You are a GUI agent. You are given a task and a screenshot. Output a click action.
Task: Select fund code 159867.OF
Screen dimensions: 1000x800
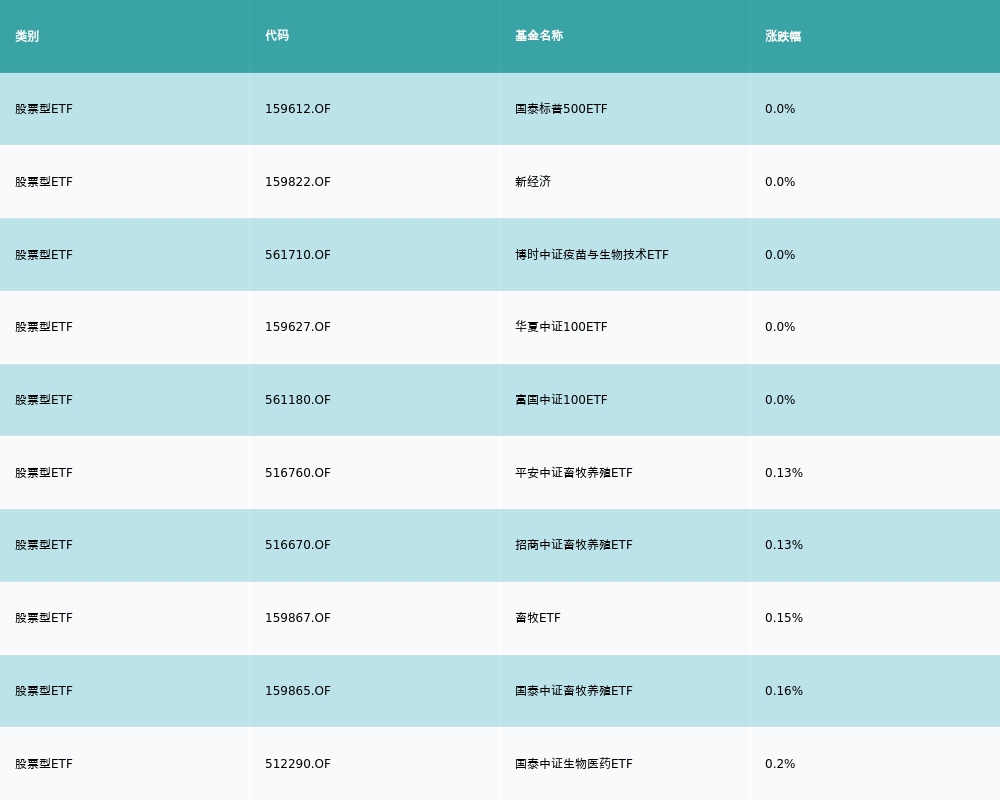pos(298,618)
